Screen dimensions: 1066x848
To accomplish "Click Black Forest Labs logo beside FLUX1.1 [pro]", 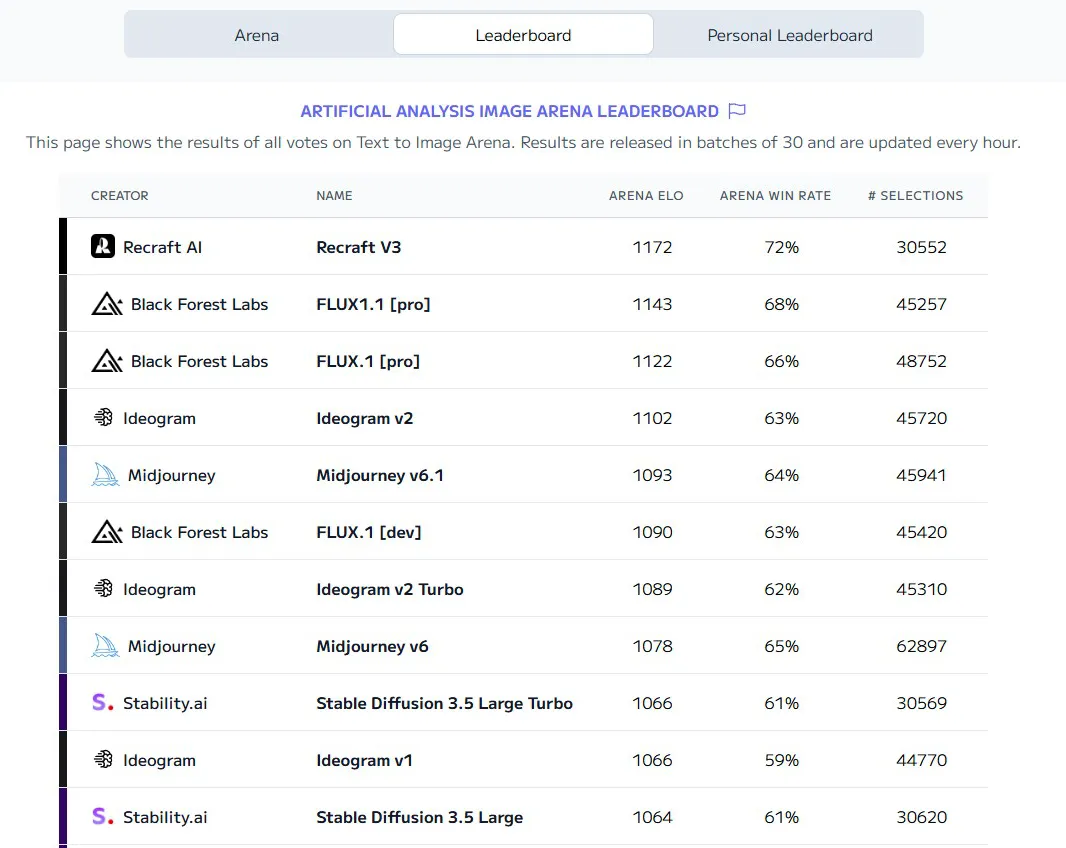I will (107, 304).
